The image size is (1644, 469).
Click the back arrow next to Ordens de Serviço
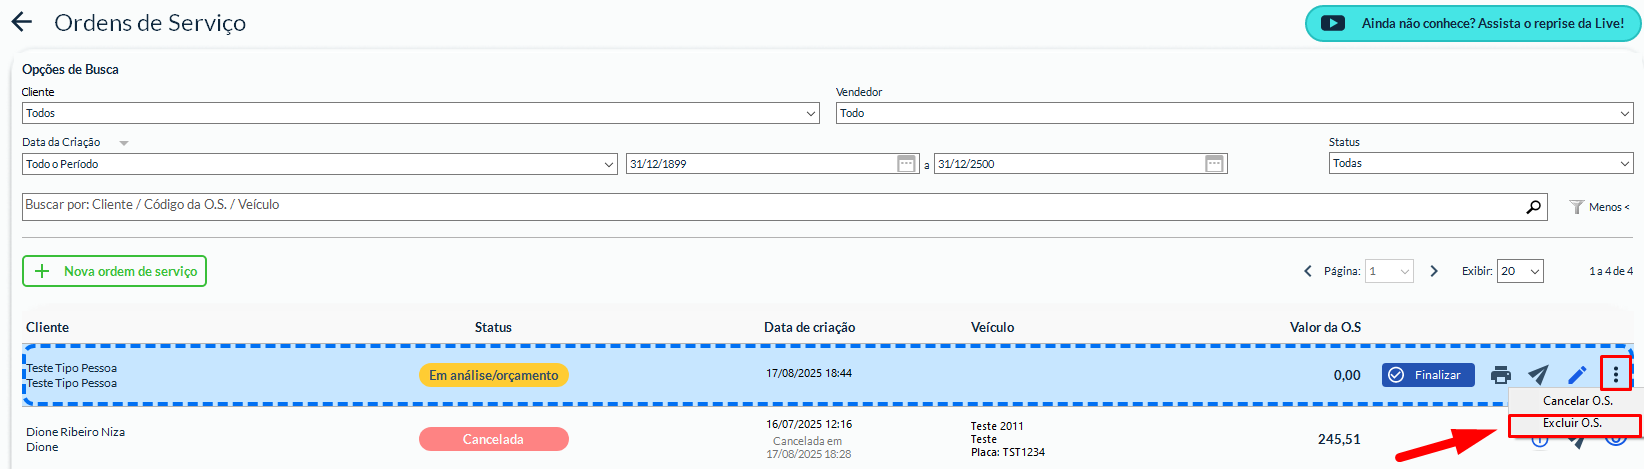[21, 22]
